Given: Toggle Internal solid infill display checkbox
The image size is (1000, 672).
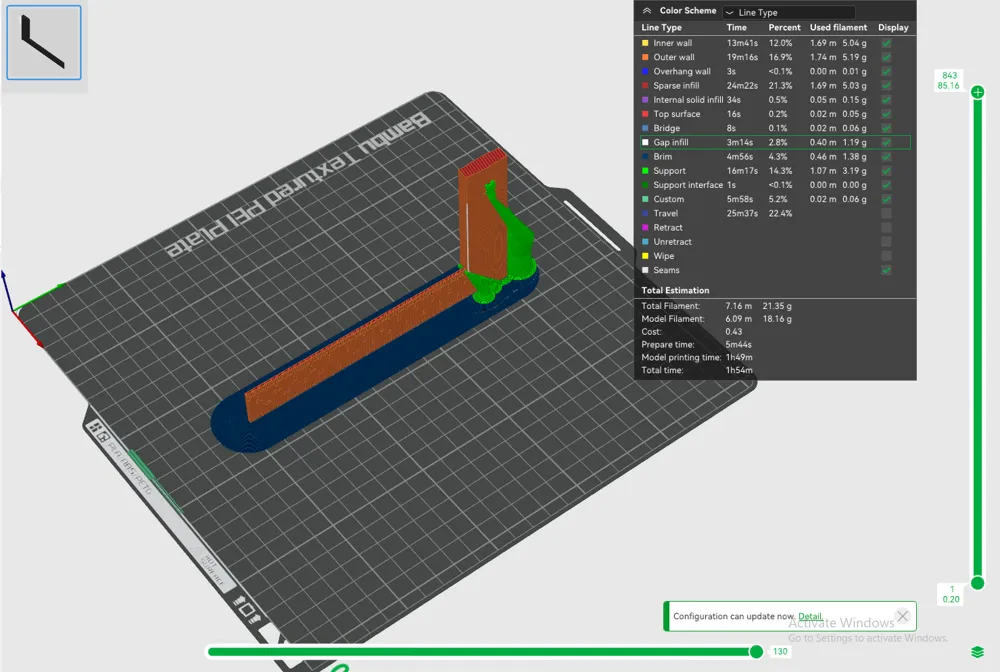Looking at the screenshot, I should pyautogui.click(x=886, y=100).
